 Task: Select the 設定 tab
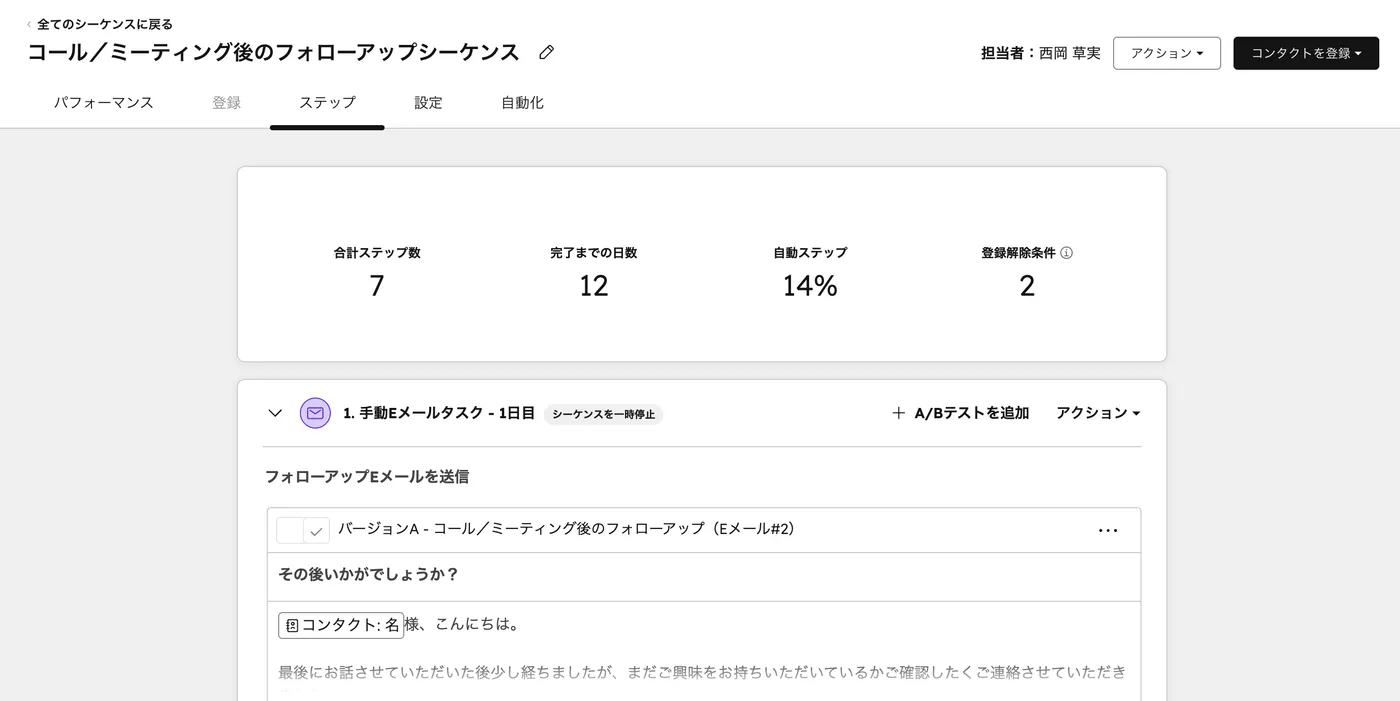[428, 102]
